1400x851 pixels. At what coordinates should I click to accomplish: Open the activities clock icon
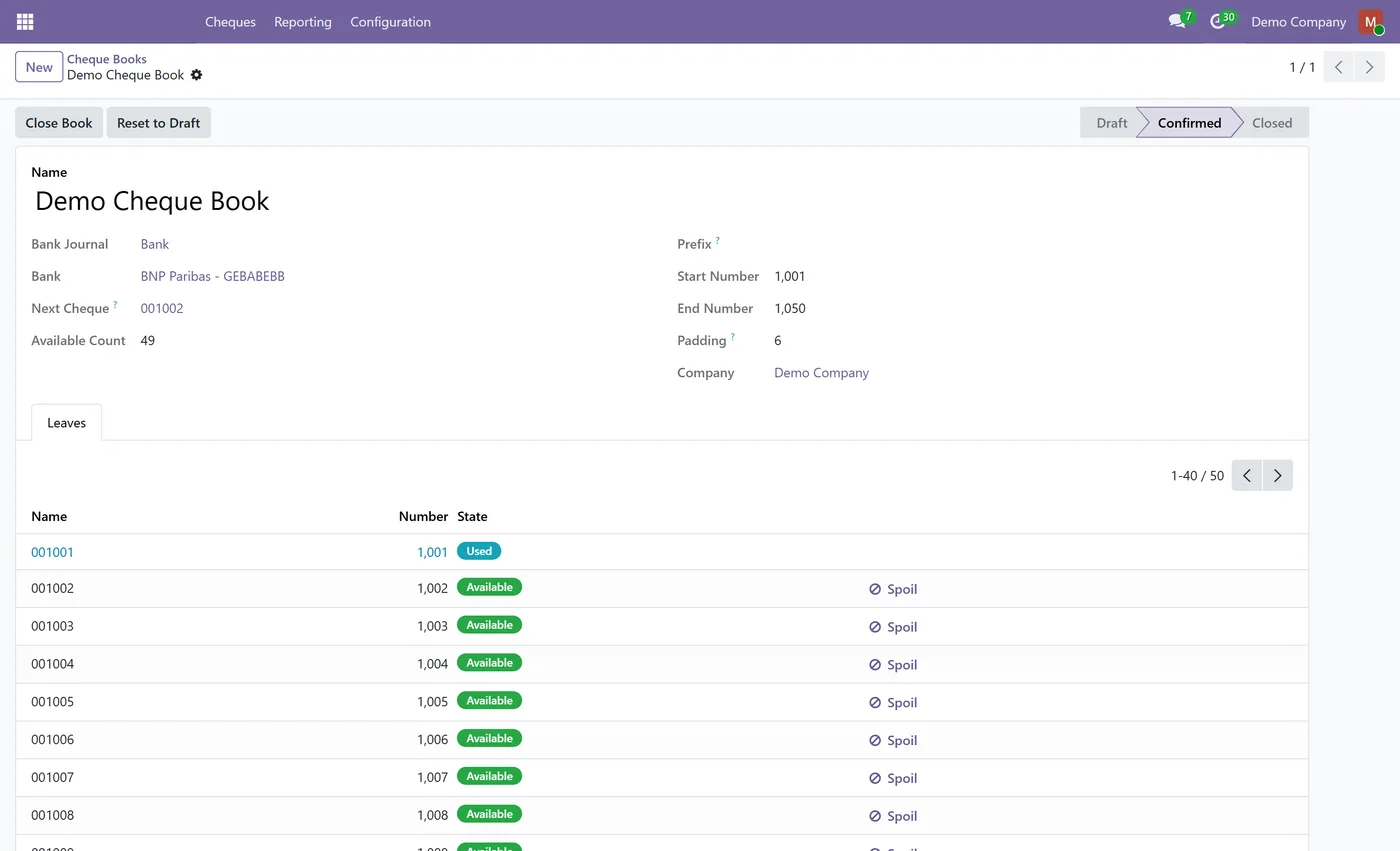(1217, 21)
